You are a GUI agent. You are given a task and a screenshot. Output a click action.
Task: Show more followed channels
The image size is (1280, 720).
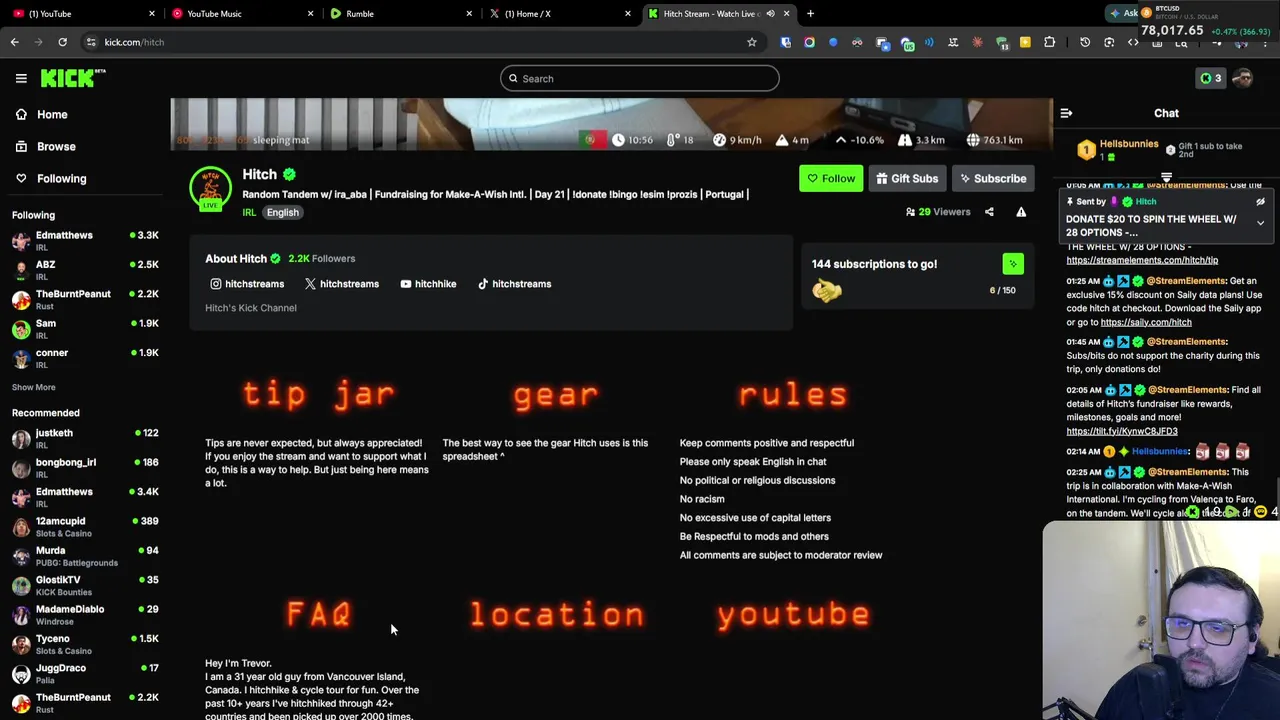coord(33,387)
